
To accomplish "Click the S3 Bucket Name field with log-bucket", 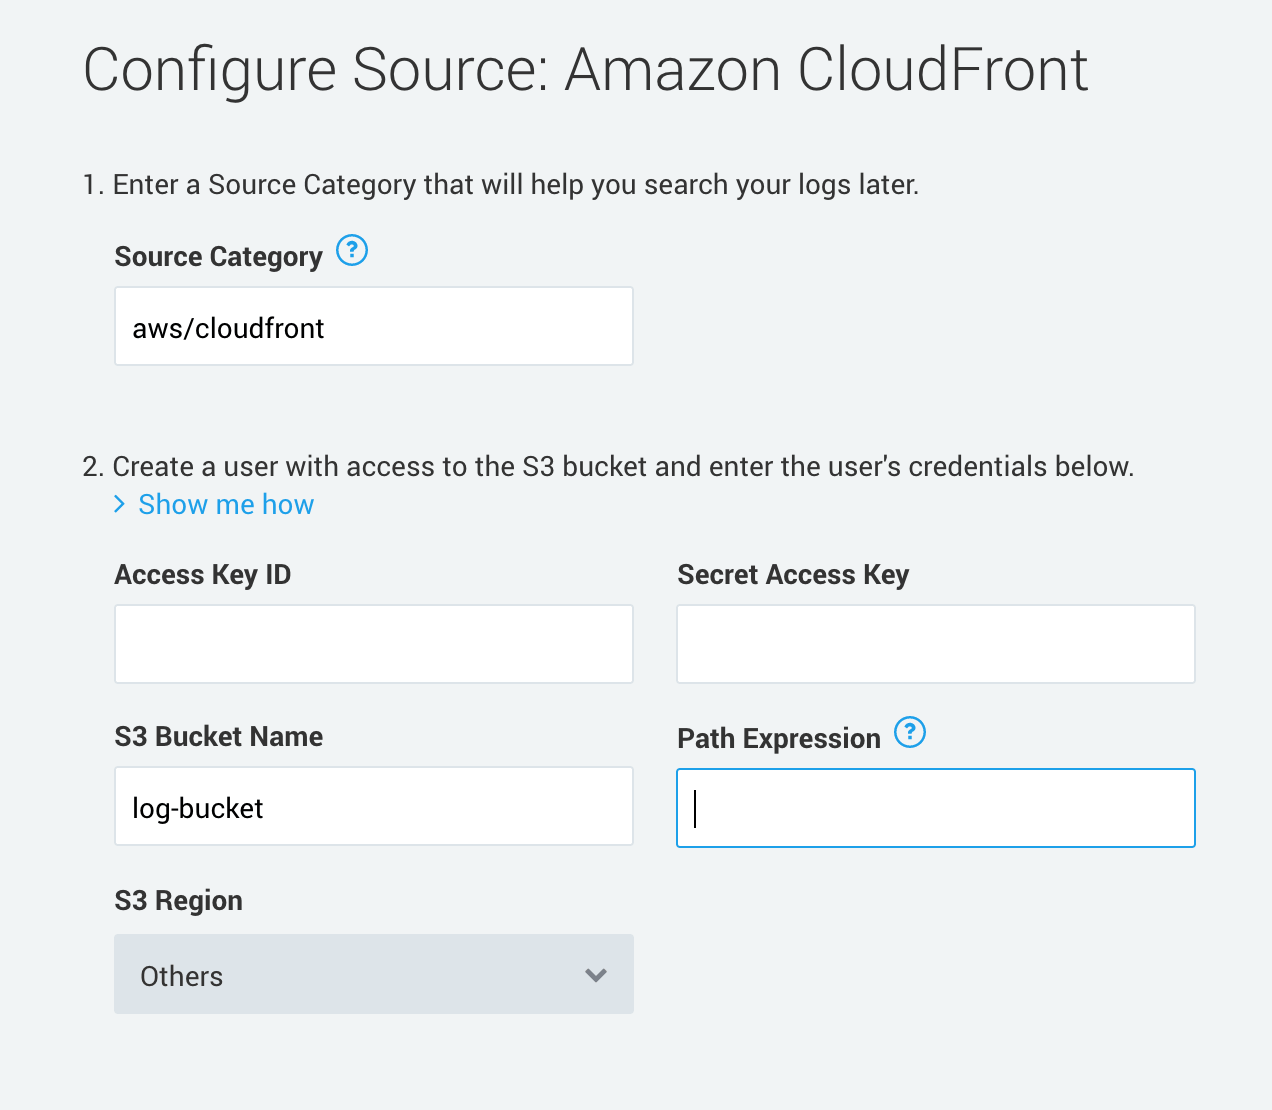I will click(x=373, y=807).
